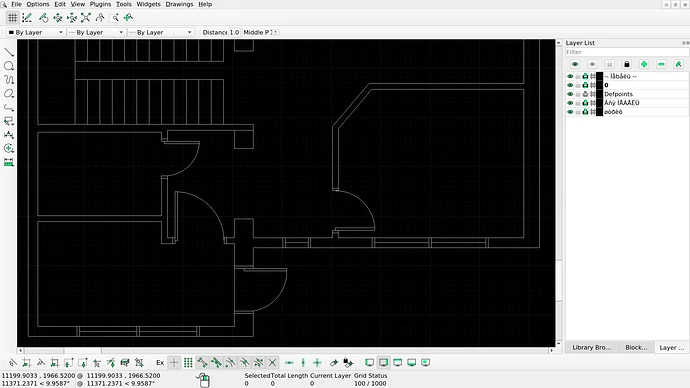This screenshot has height=388, width=690.
Task: Click the Distance value input field
Action: 234,33
